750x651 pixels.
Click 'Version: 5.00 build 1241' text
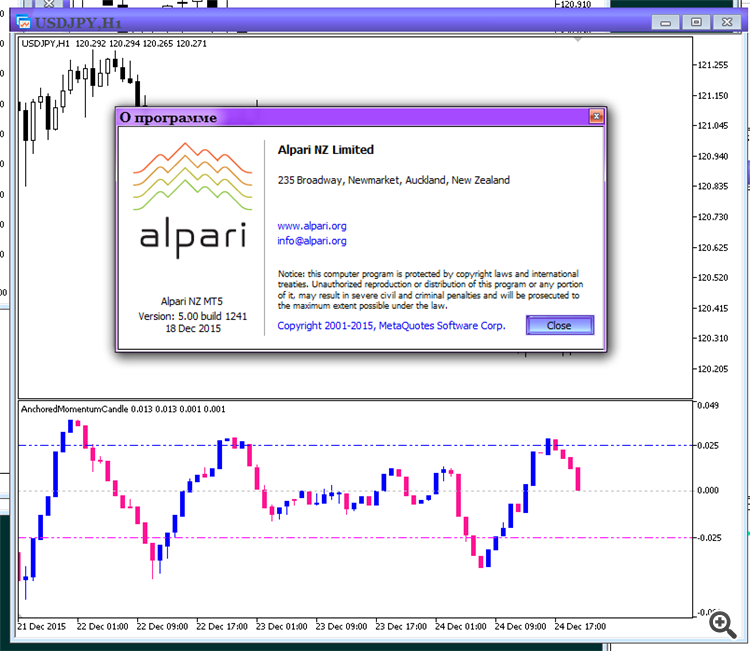pos(192,316)
